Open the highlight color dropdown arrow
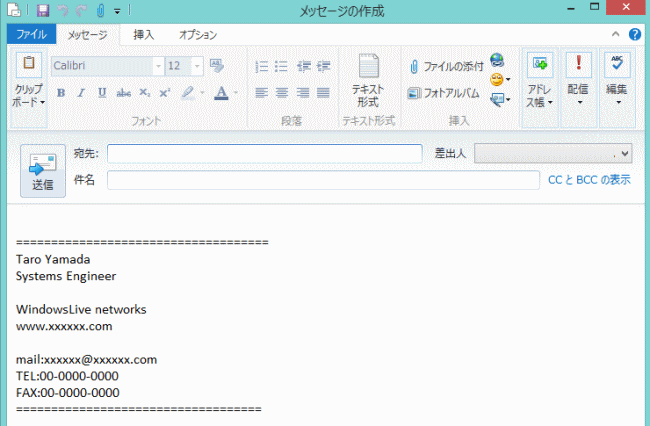The image size is (650, 426). (x=203, y=93)
